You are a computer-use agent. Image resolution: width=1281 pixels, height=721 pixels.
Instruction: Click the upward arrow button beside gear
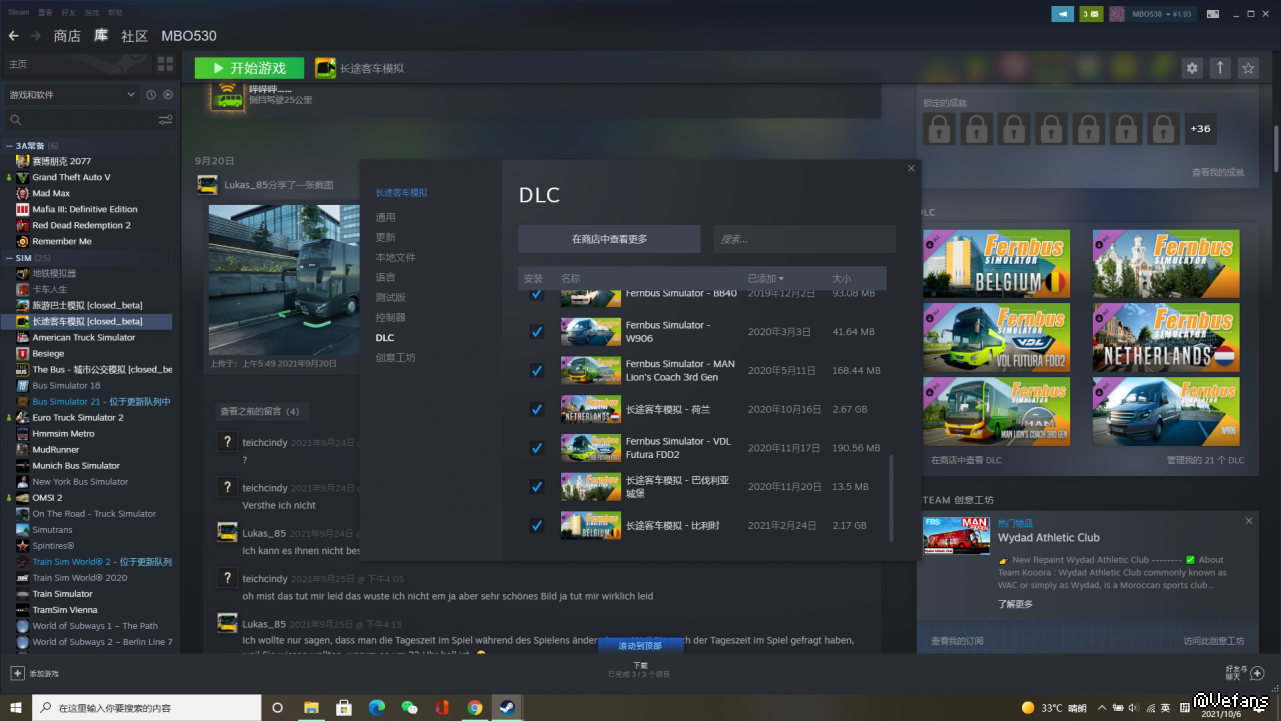click(1220, 68)
